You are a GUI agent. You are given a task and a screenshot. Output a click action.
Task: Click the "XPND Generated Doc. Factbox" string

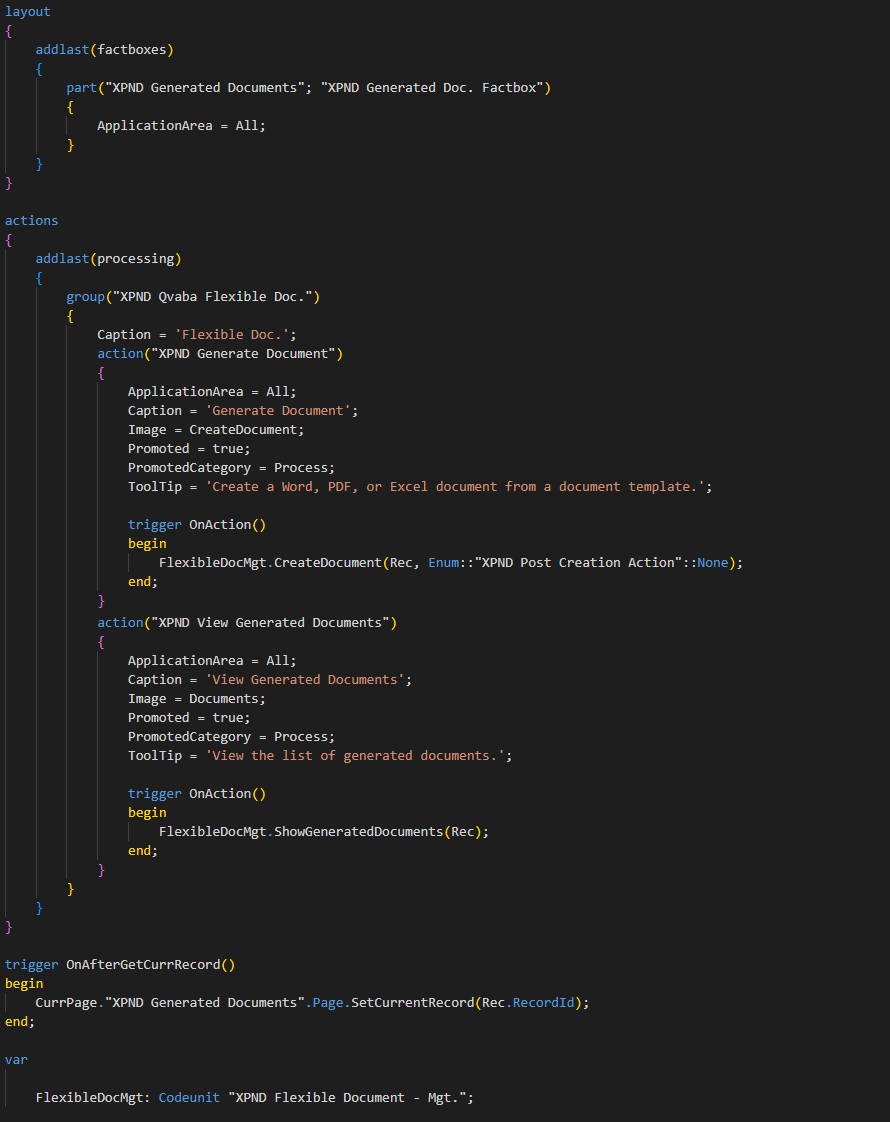435,88
